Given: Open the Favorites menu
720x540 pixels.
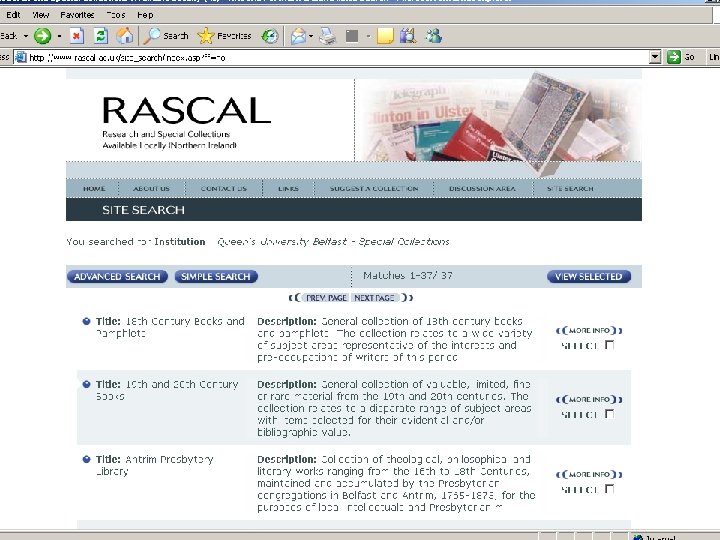Looking at the screenshot, I should coord(77,15).
